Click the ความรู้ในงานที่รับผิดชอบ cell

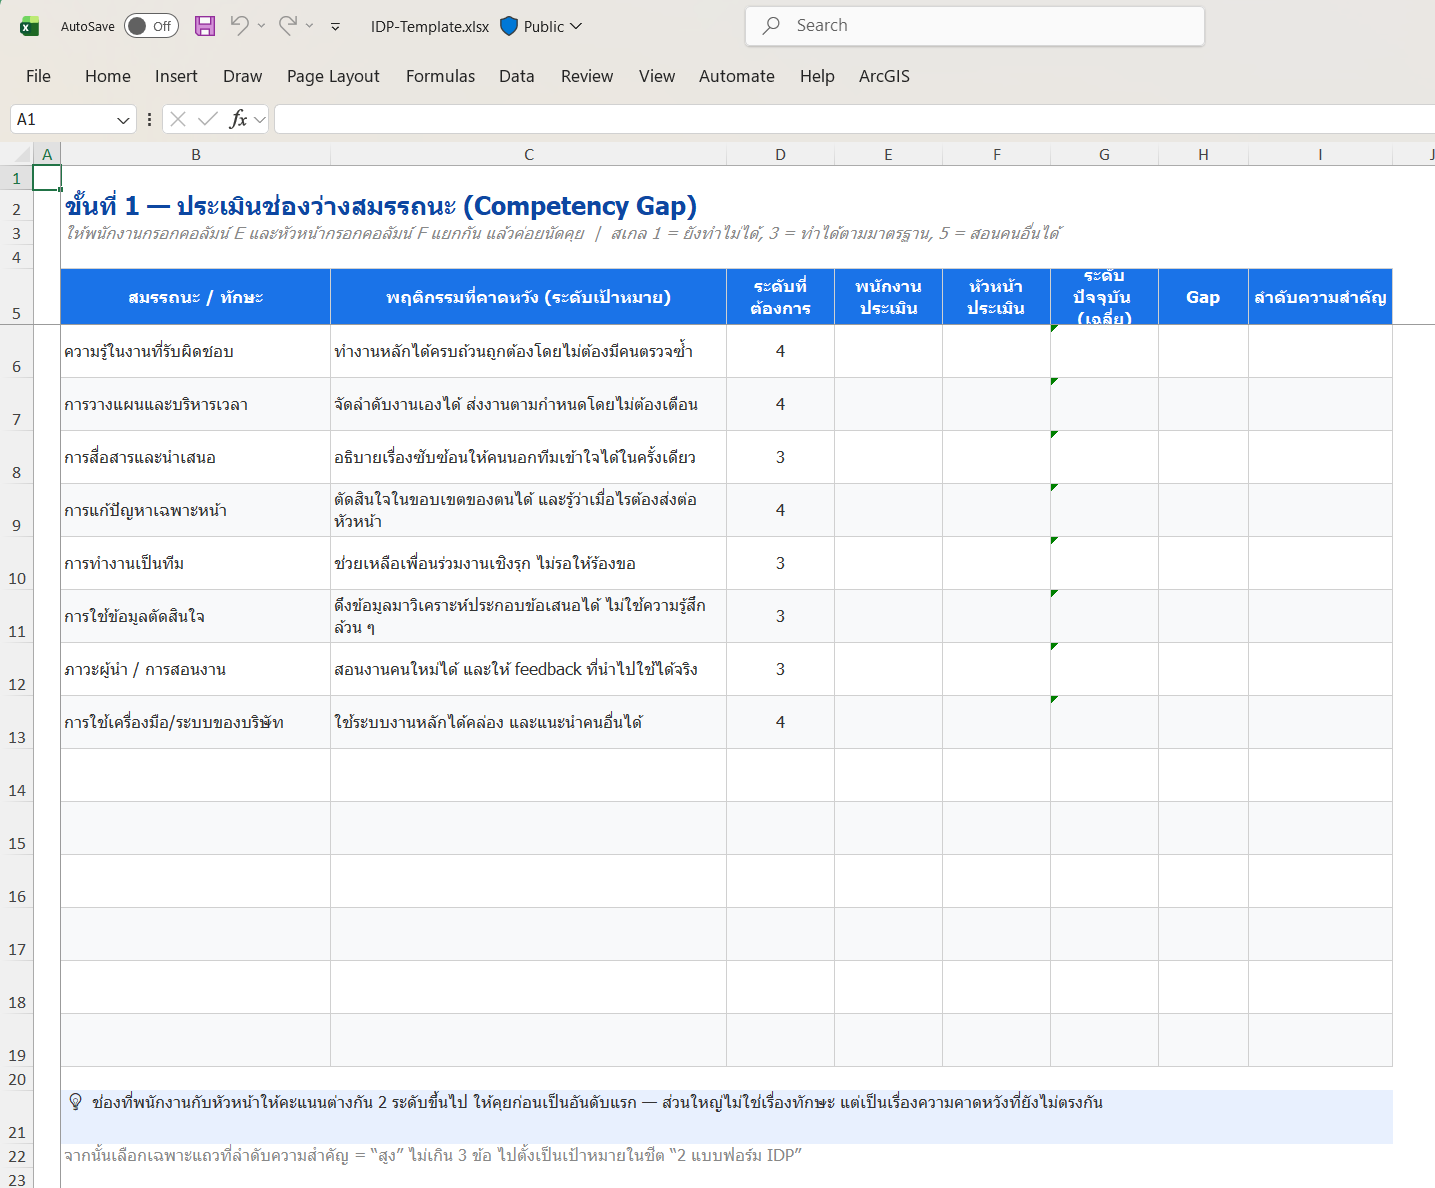pyautogui.click(x=196, y=351)
